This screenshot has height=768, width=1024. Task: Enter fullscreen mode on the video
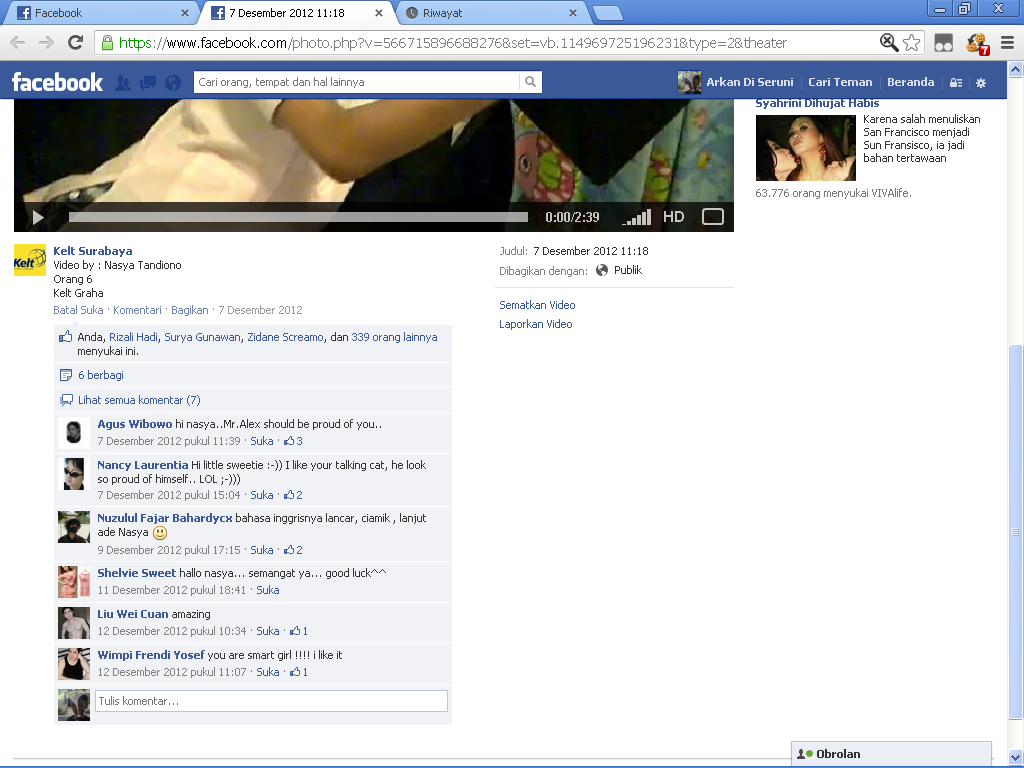712,217
